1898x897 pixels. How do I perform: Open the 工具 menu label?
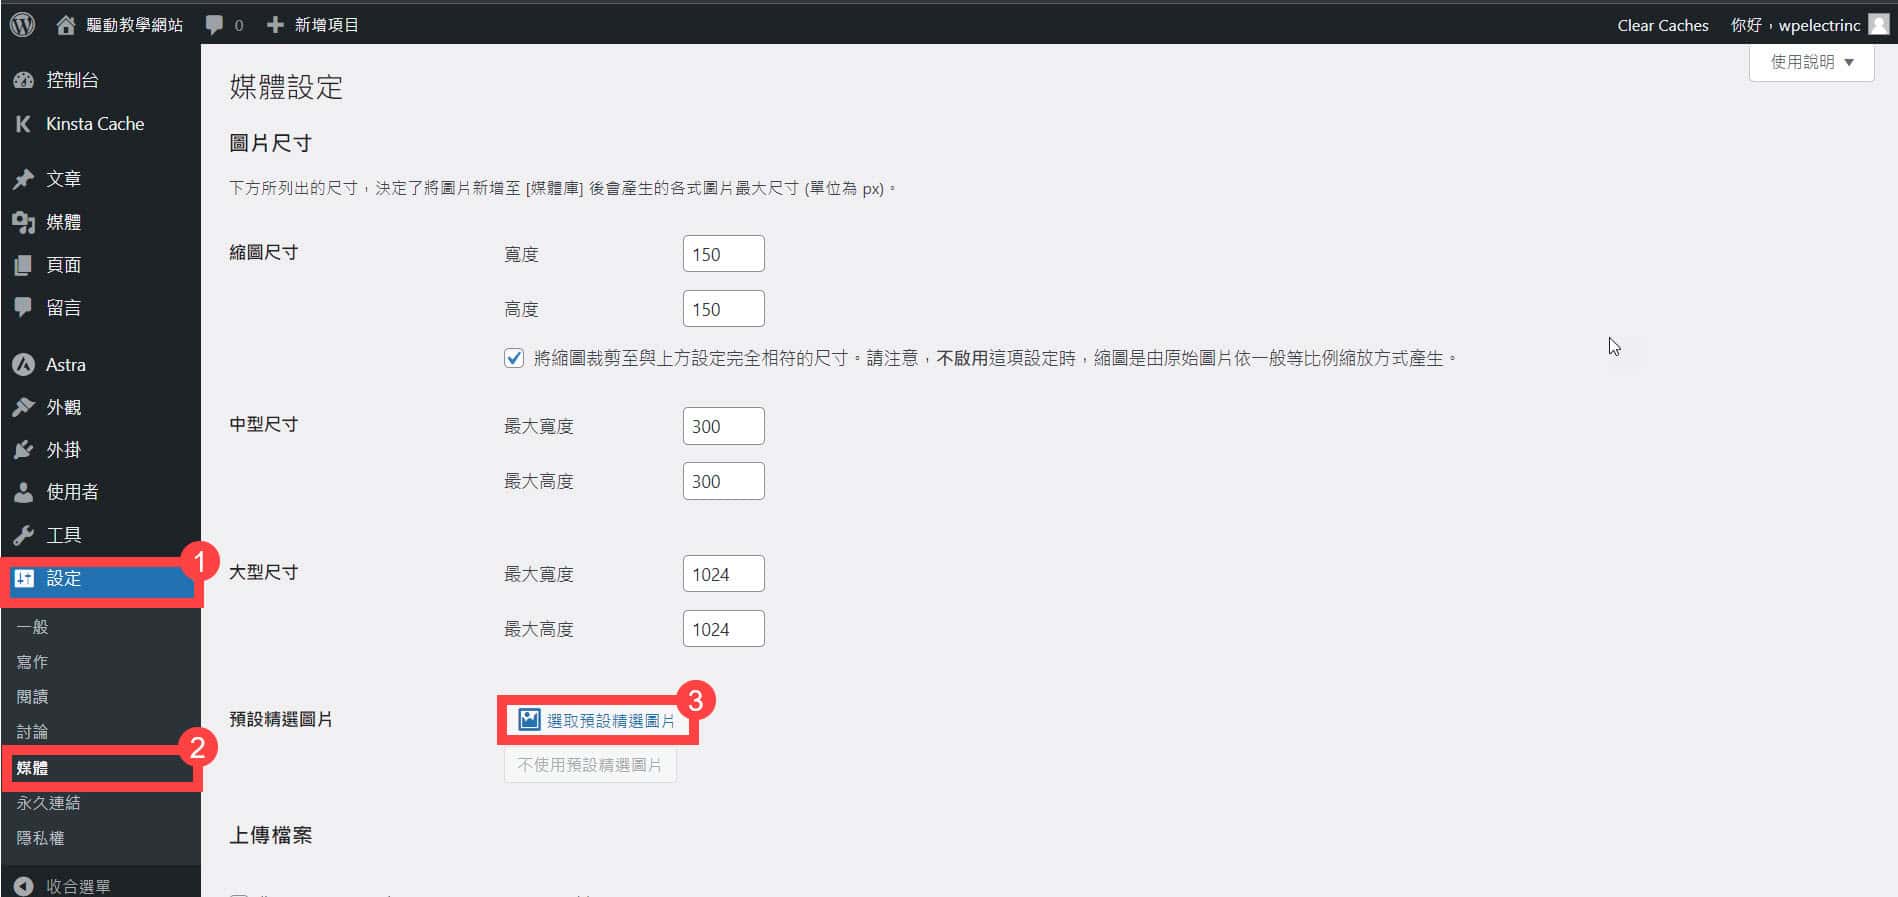click(64, 535)
